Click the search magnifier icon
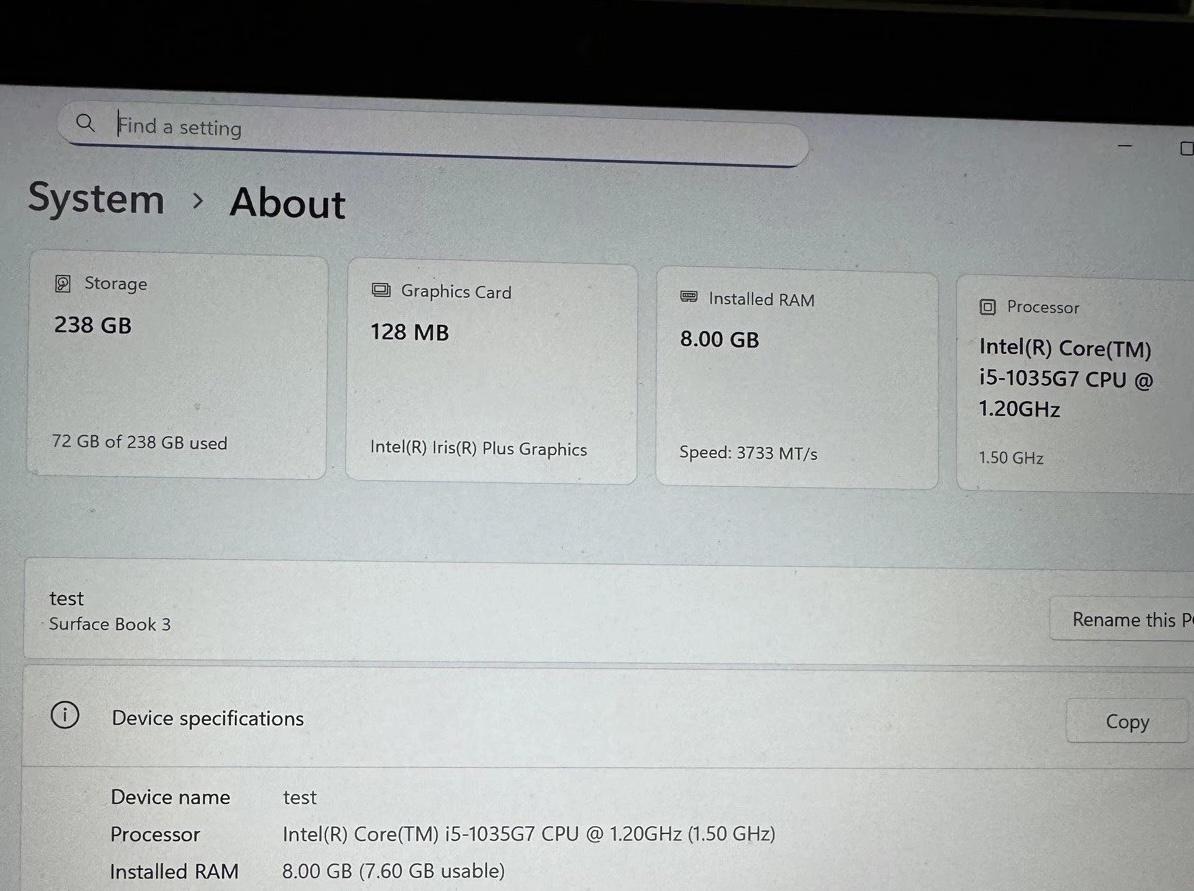The image size is (1194, 891). [x=85, y=123]
